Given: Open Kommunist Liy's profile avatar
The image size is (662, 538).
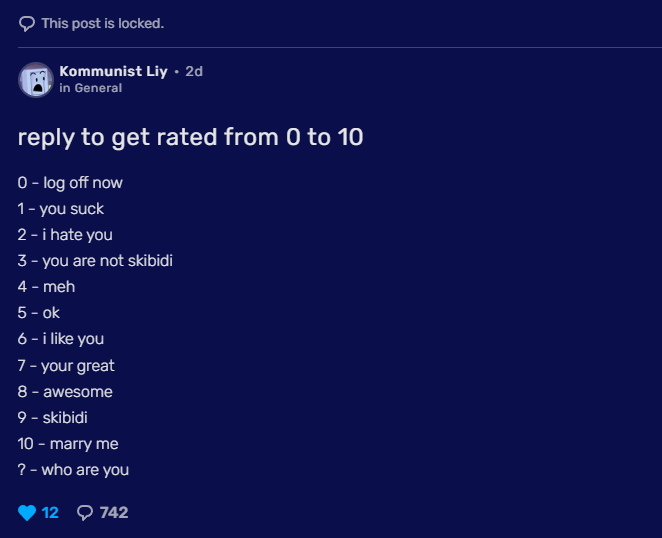Looking at the screenshot, I should click(36, 79).
